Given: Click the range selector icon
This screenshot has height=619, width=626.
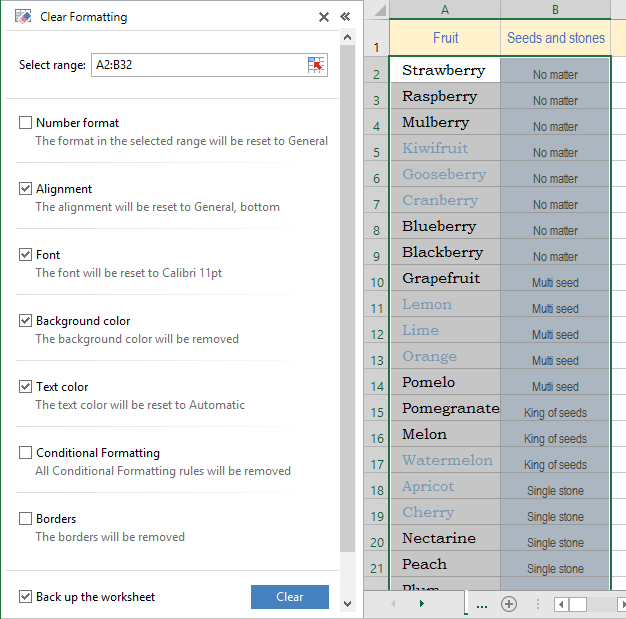Looking at the screenshot, I should 316,65.
